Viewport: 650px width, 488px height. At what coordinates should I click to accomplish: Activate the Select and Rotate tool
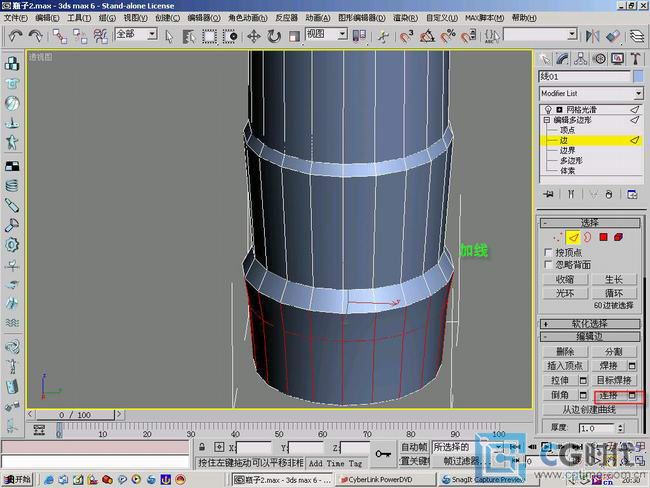pos(274,36)
